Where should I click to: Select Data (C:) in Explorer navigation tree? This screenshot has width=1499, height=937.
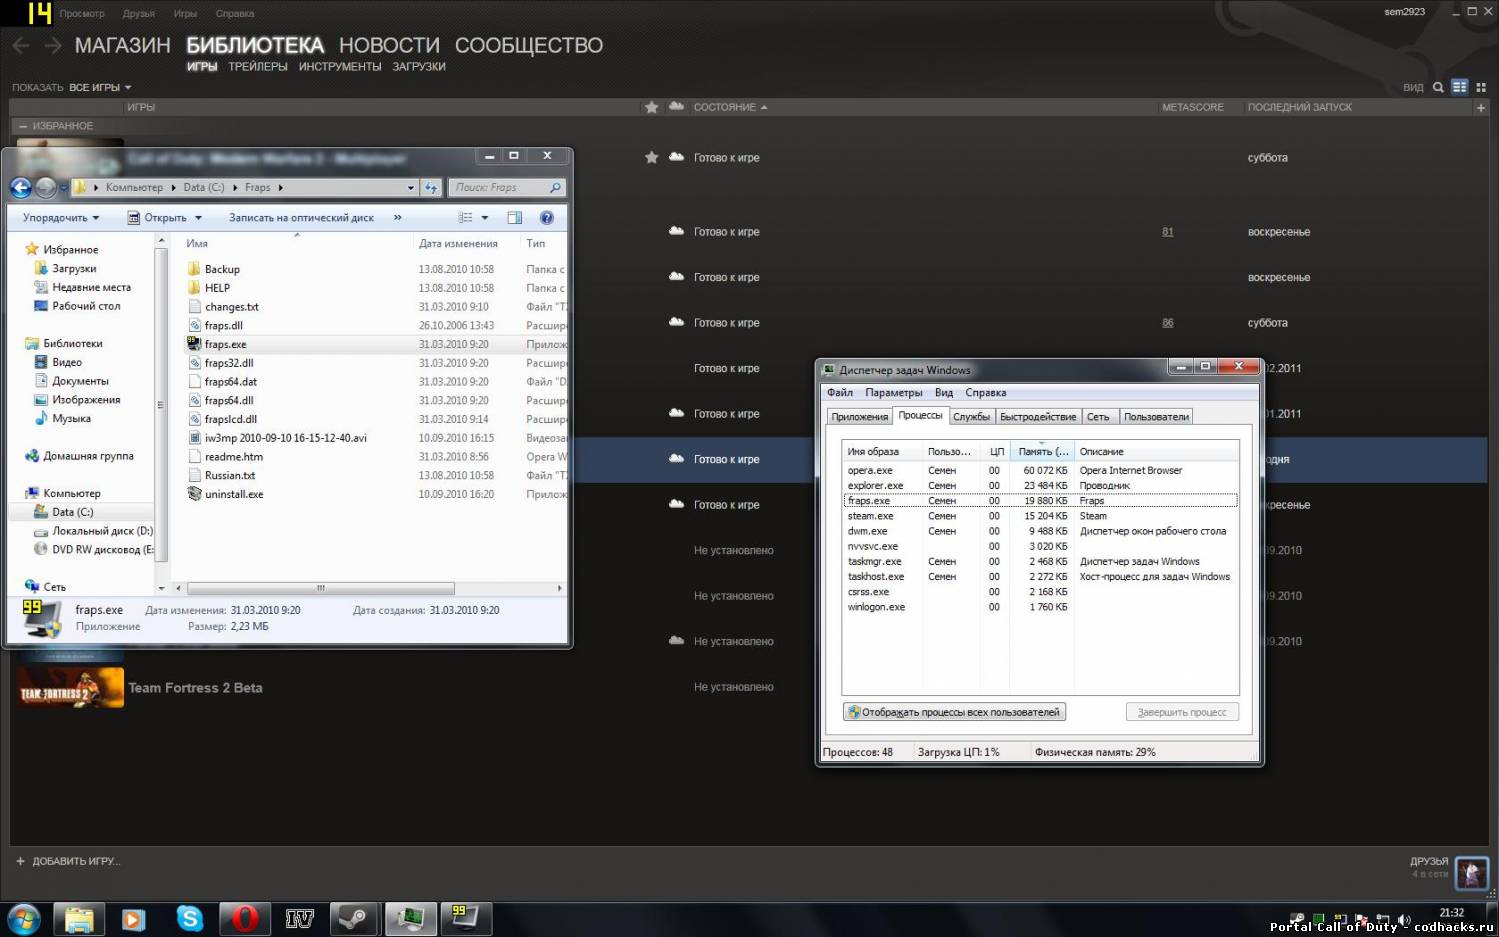[72, 512]
